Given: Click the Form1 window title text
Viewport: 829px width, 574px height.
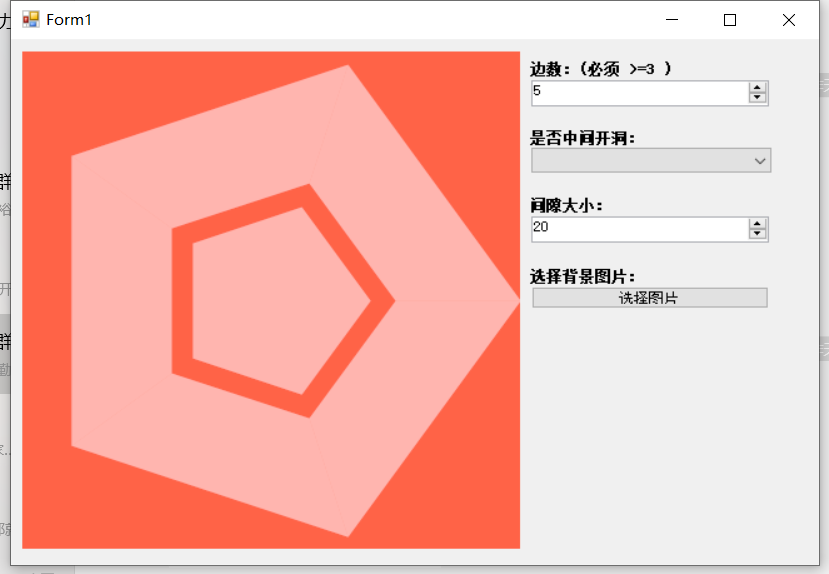Looking at the screenshot, I should tap(69, 20).
